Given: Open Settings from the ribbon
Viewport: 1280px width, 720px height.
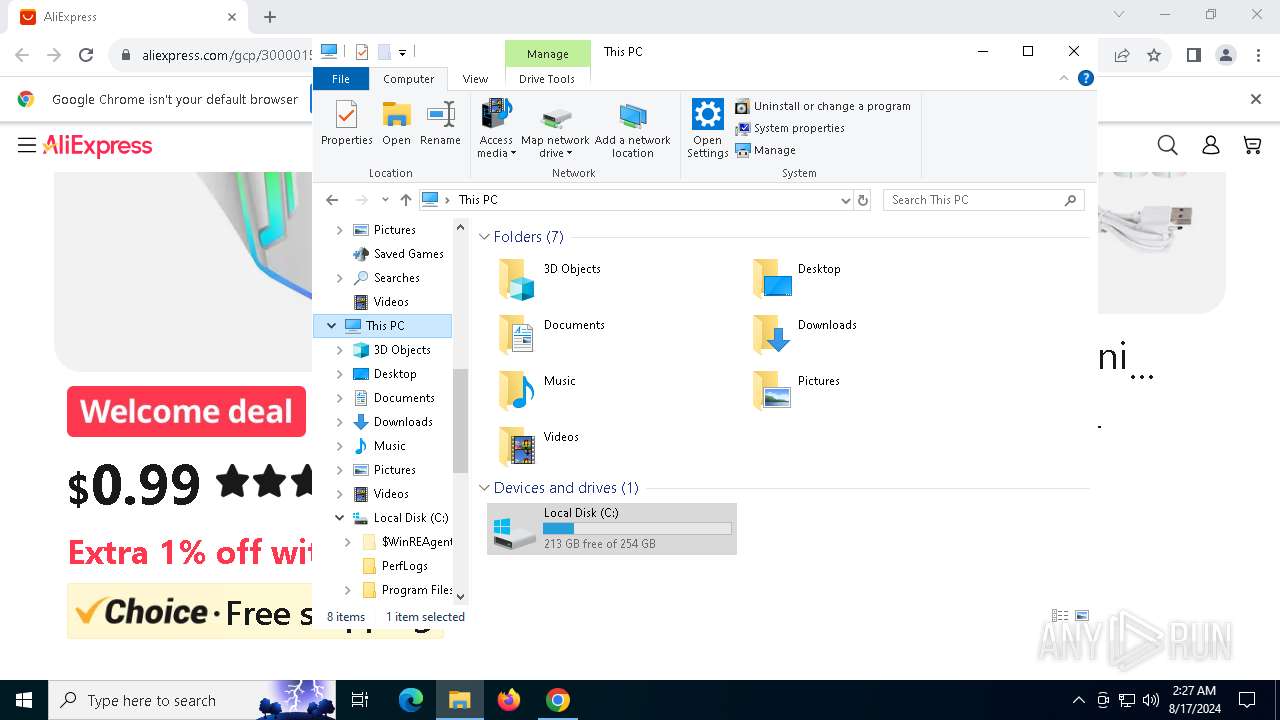Looking at the screenshot, I should (707, 128).
